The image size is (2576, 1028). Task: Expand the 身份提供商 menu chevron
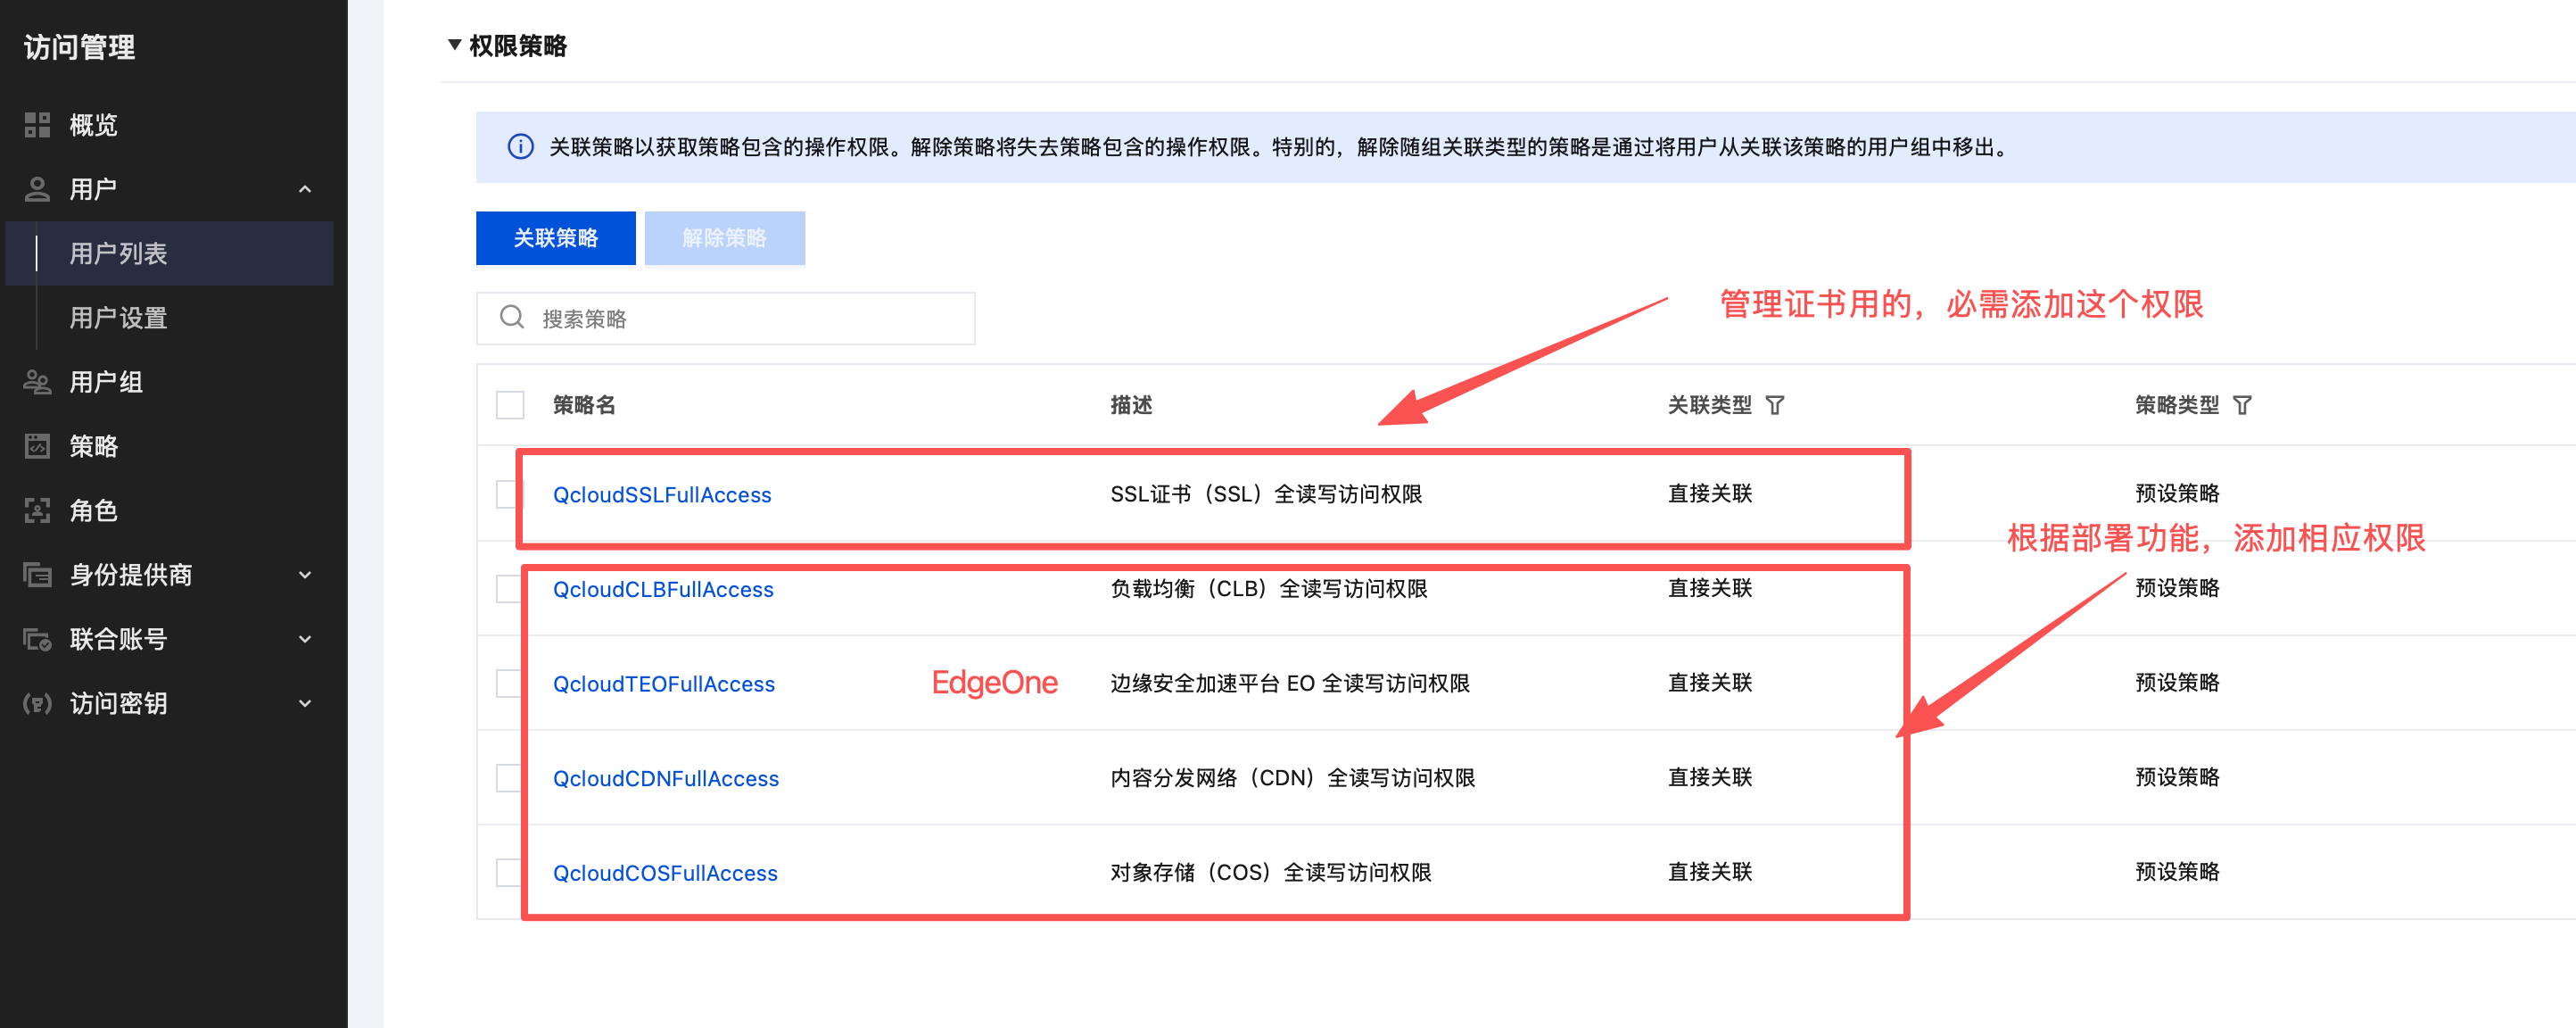pos(305,575)
